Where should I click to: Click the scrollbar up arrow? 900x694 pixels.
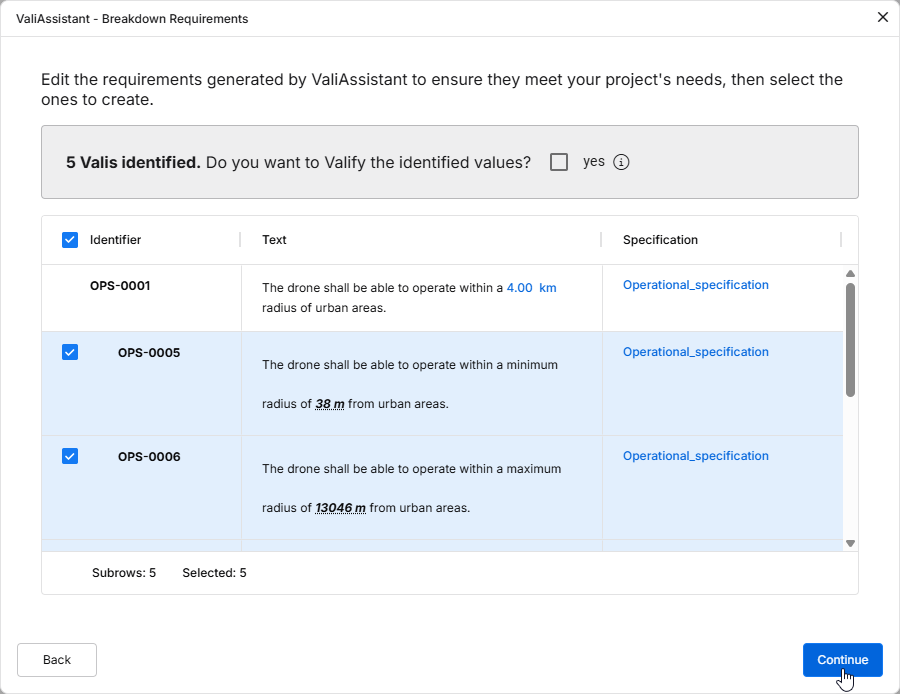pos(850,274)
